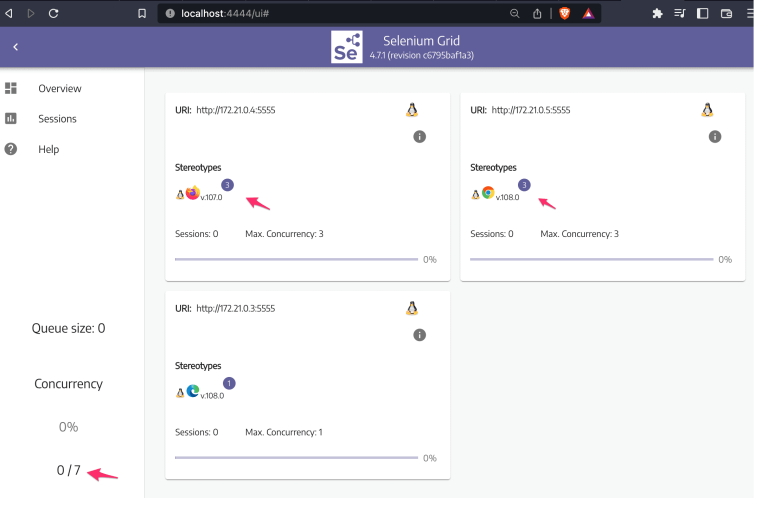Show info for node 172.21.0.4:5555
This screenshot has width=768, height=512.
[x=419, y=136]
